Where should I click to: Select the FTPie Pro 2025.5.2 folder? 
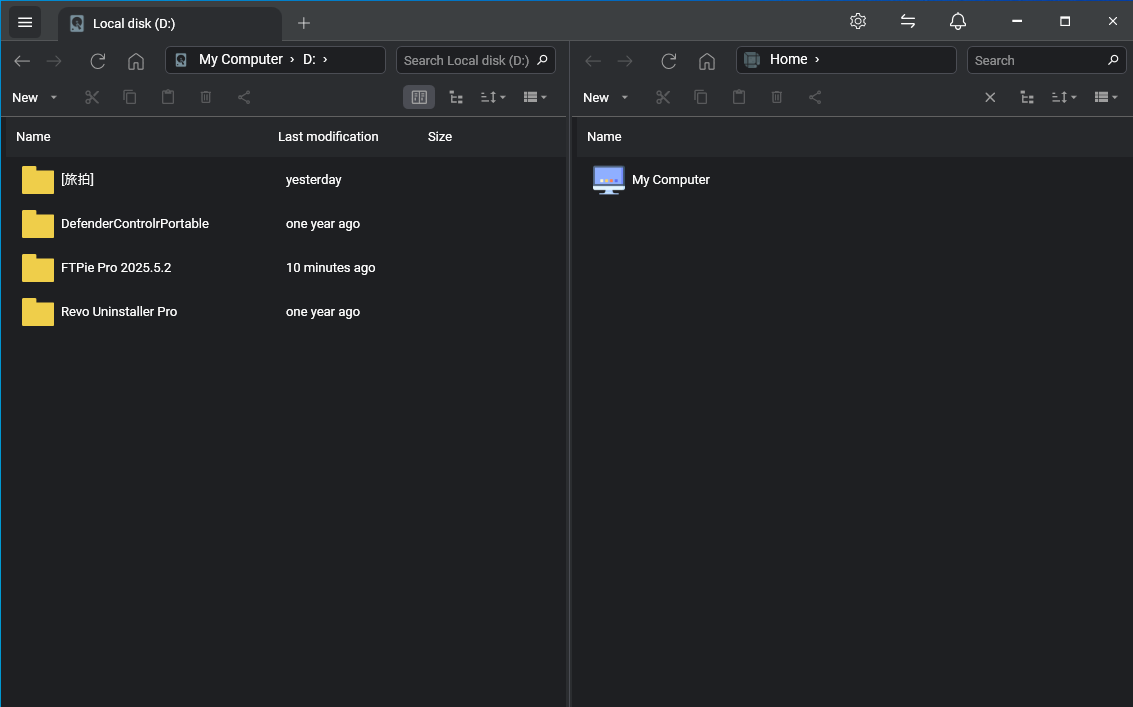click(115, 268)
